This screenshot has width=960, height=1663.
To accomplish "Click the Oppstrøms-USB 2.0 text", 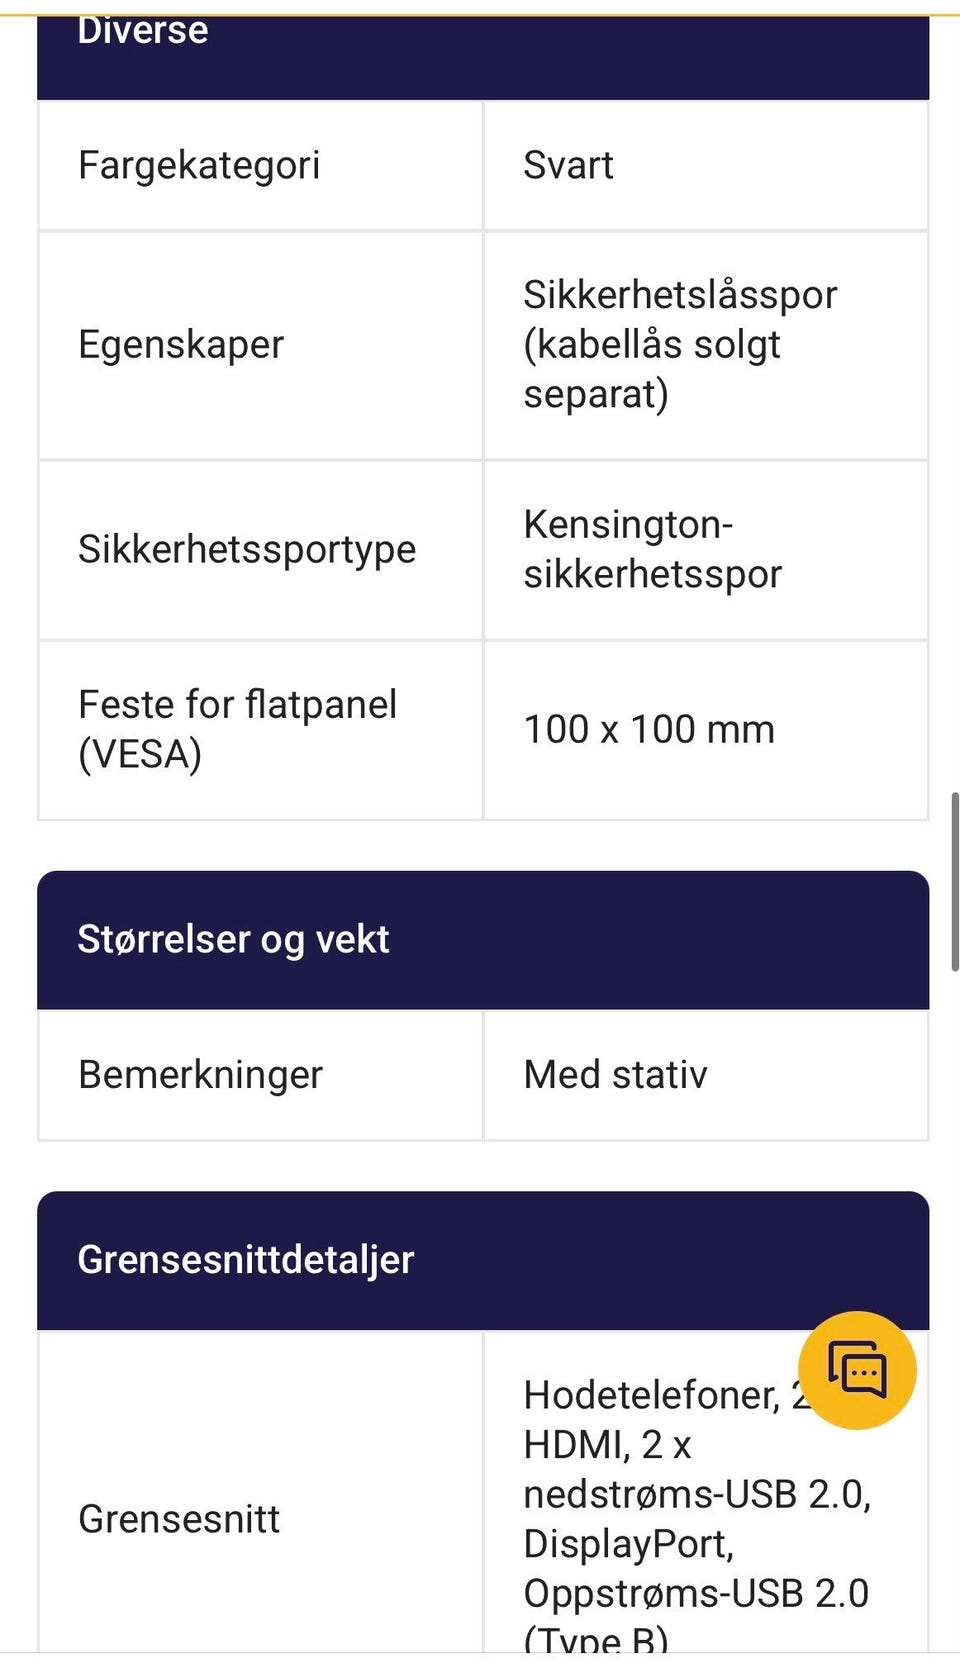I will coord(696,1593).
